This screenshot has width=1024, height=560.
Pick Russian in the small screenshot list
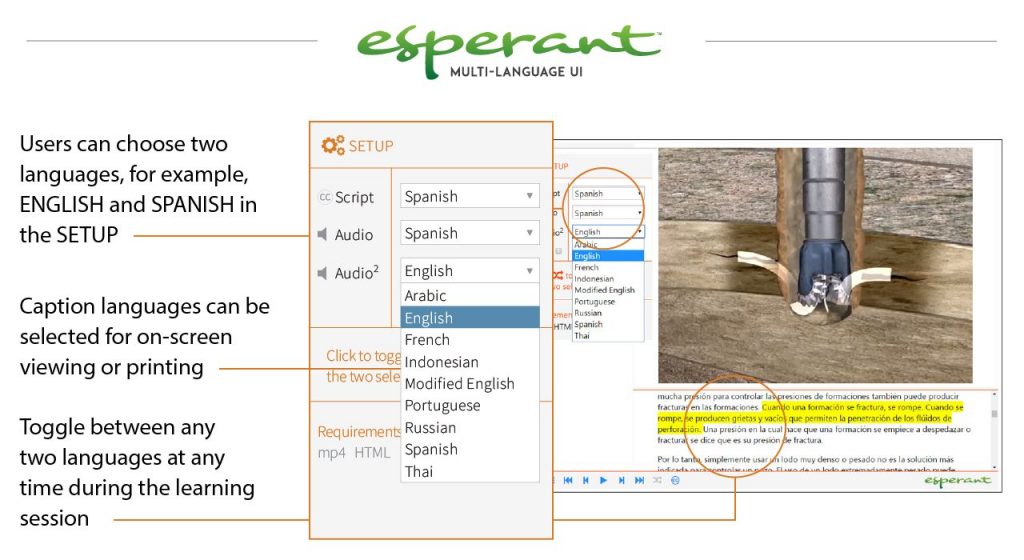point(608,313)
